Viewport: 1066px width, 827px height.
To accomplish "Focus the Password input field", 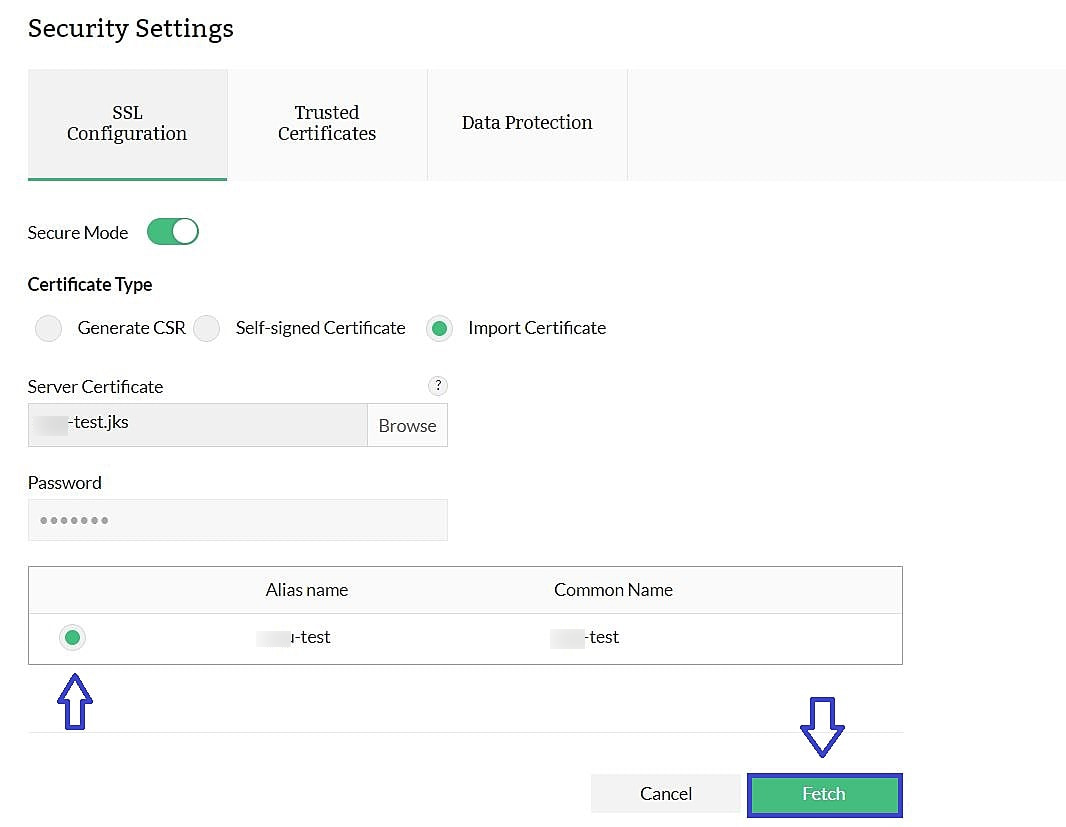I will (238, 520).
